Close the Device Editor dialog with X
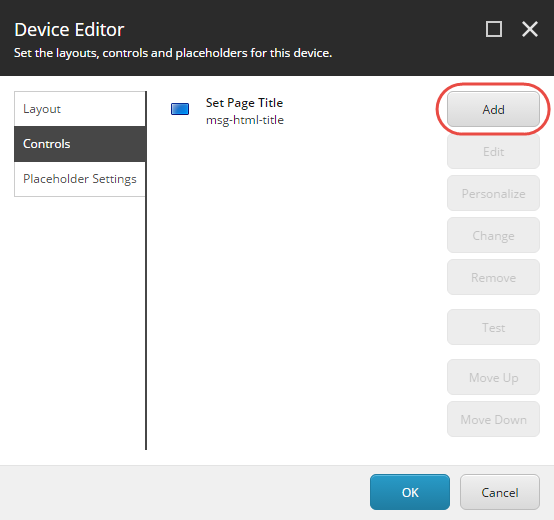This screenshot has width=554, height=520. 530,29
